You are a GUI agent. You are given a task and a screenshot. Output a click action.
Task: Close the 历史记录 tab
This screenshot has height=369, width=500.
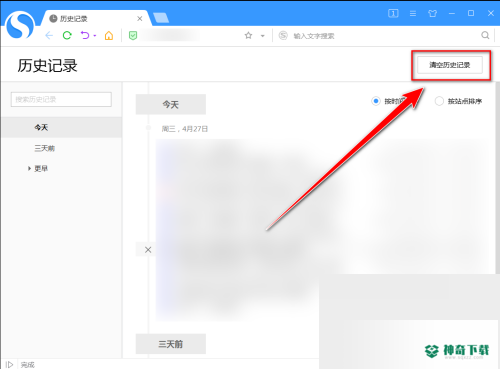tap(140, 19)
